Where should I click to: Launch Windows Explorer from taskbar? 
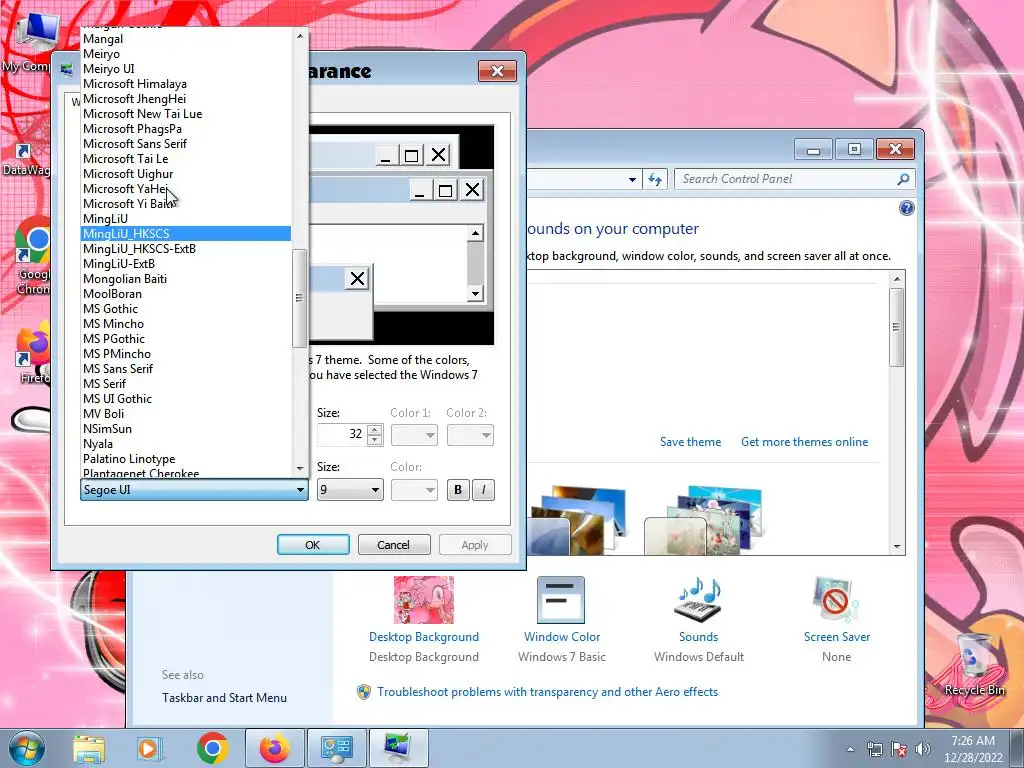point(89,748)
